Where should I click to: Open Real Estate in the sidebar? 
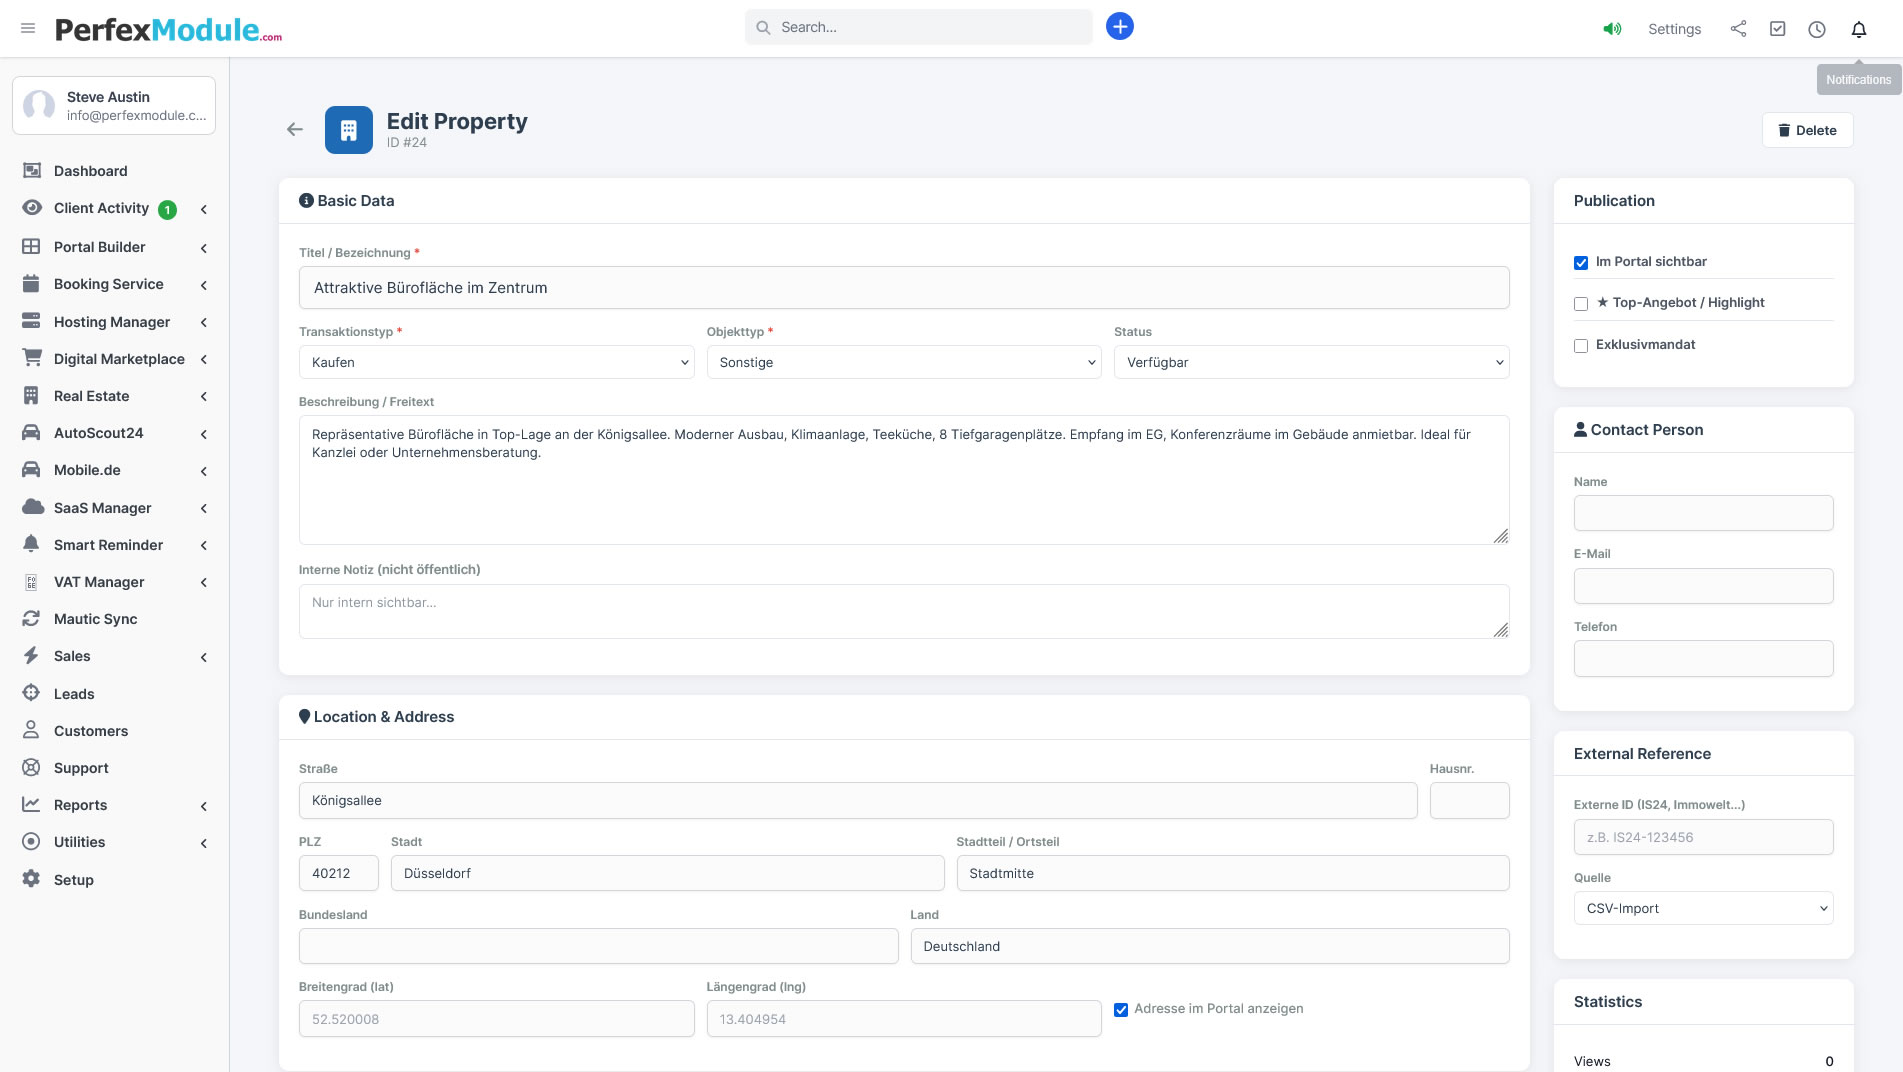point(92,396)
